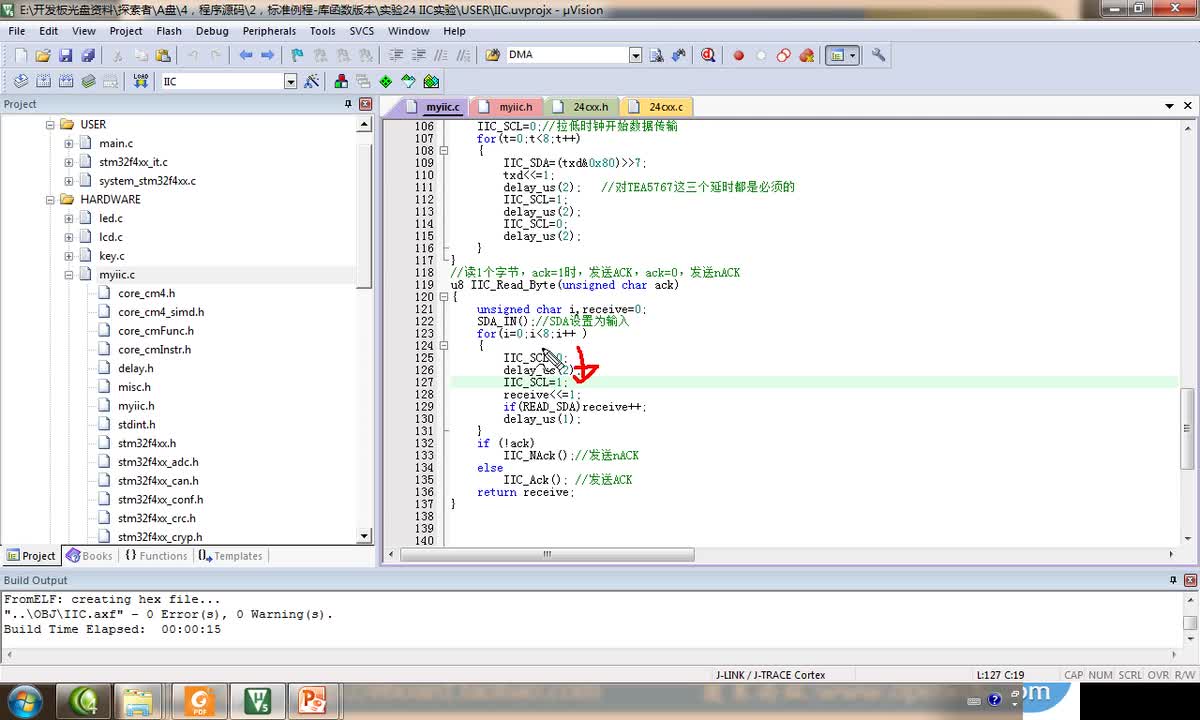Open the DMA search combo dropdown
The image size is (1200, 720).
tap(635, 55)
